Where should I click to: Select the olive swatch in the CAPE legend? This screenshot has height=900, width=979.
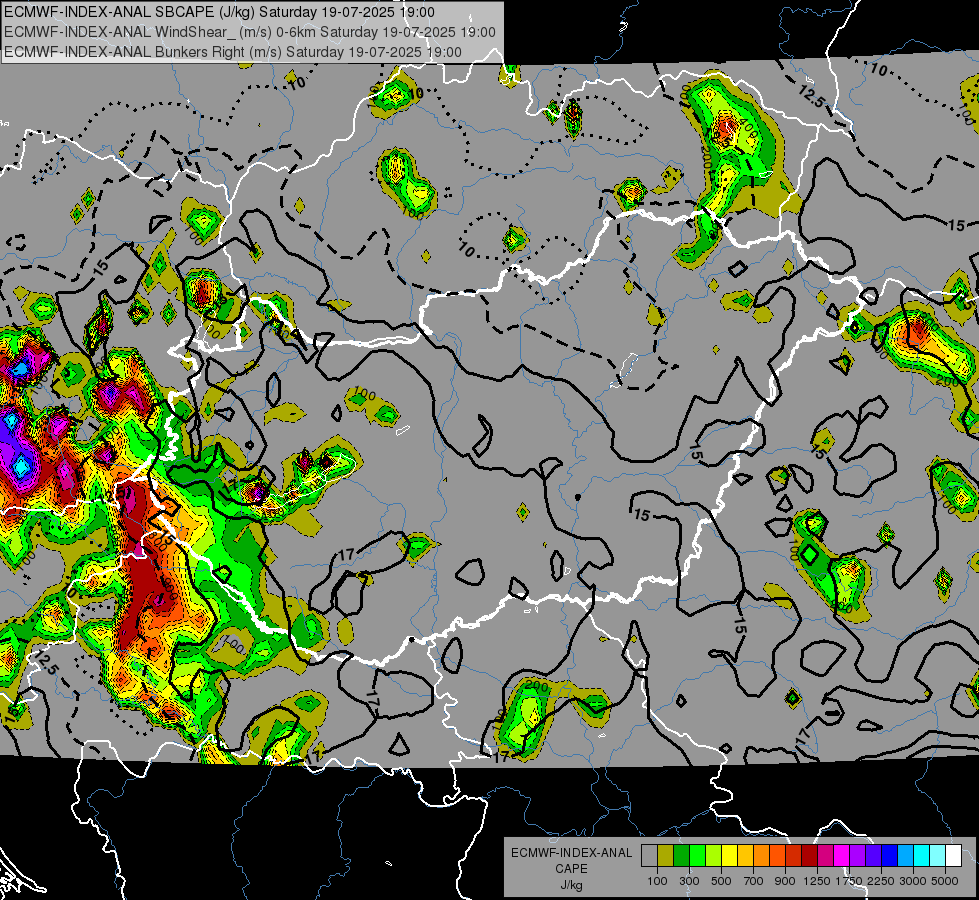(666, 855)
